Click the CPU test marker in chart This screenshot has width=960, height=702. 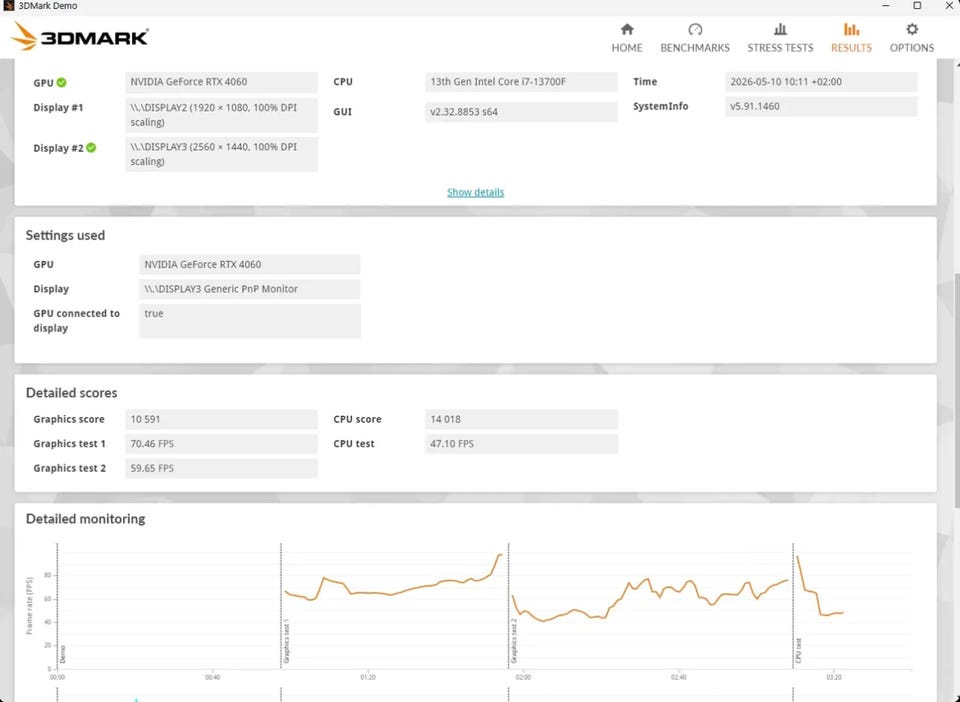pos(798,651)
